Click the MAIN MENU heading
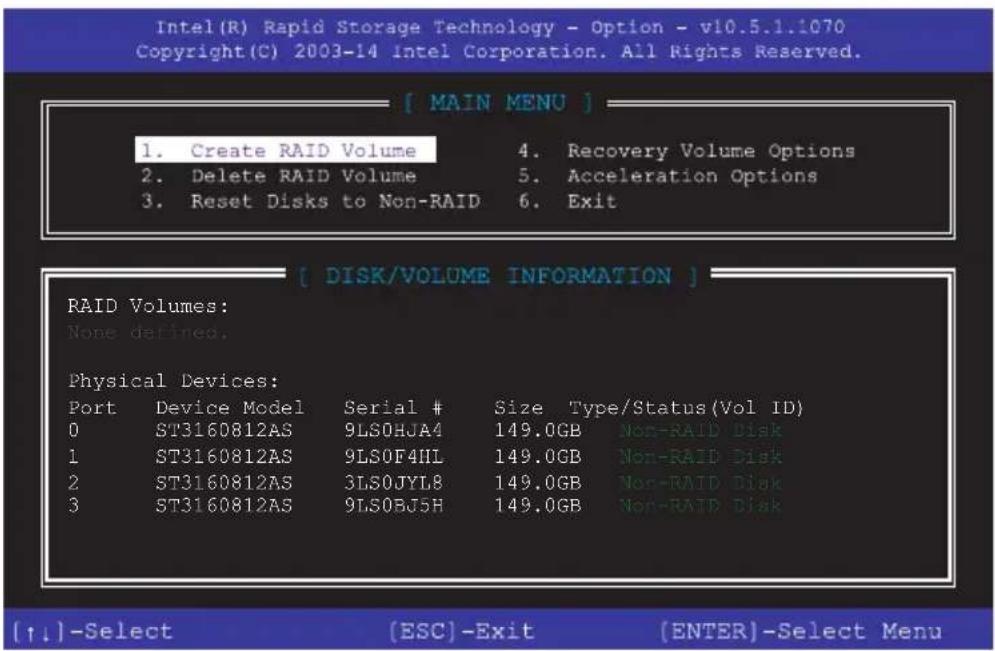This screenshot has height=651, width=995. click(x=498, y=102)
